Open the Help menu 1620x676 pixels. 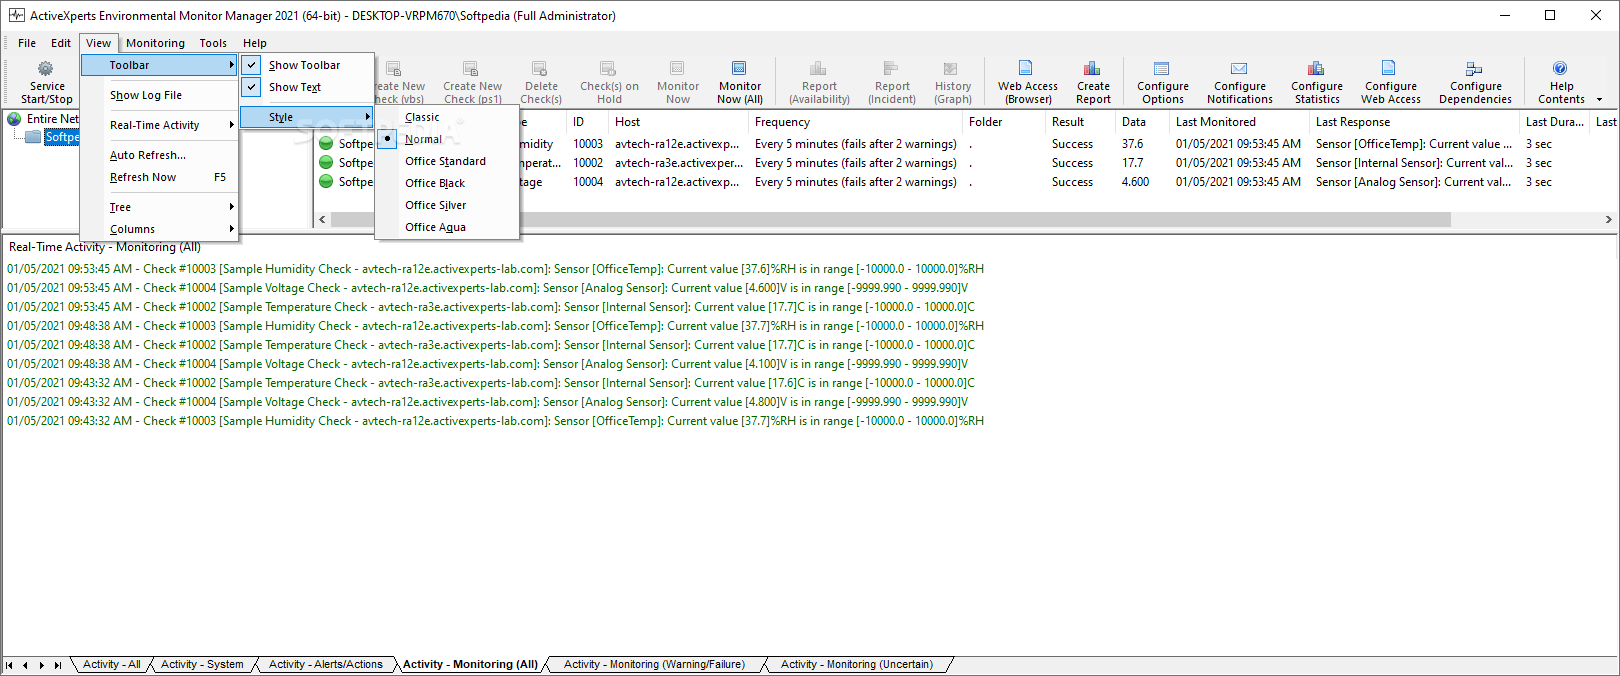(x=255, y=43)
